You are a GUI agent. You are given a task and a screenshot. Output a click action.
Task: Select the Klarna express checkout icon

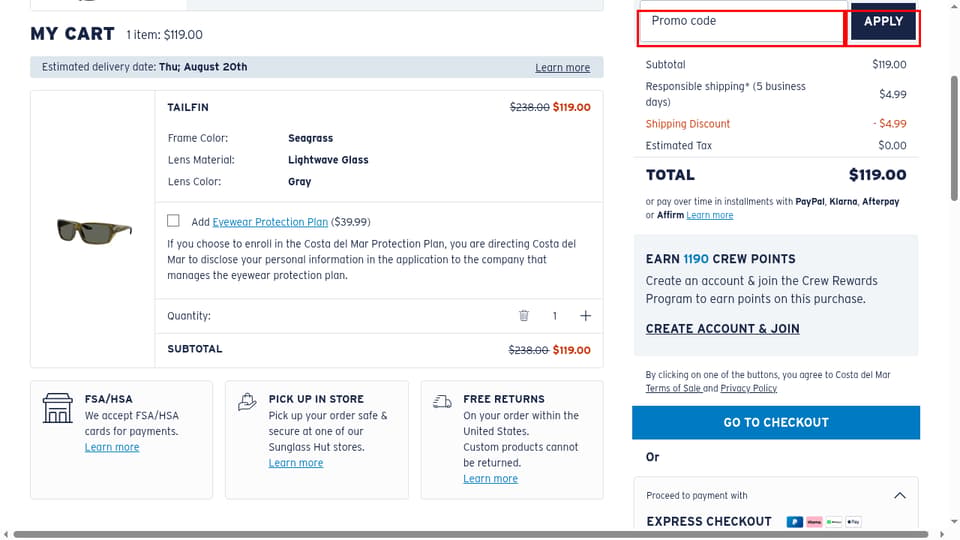(x=814, y=522)
